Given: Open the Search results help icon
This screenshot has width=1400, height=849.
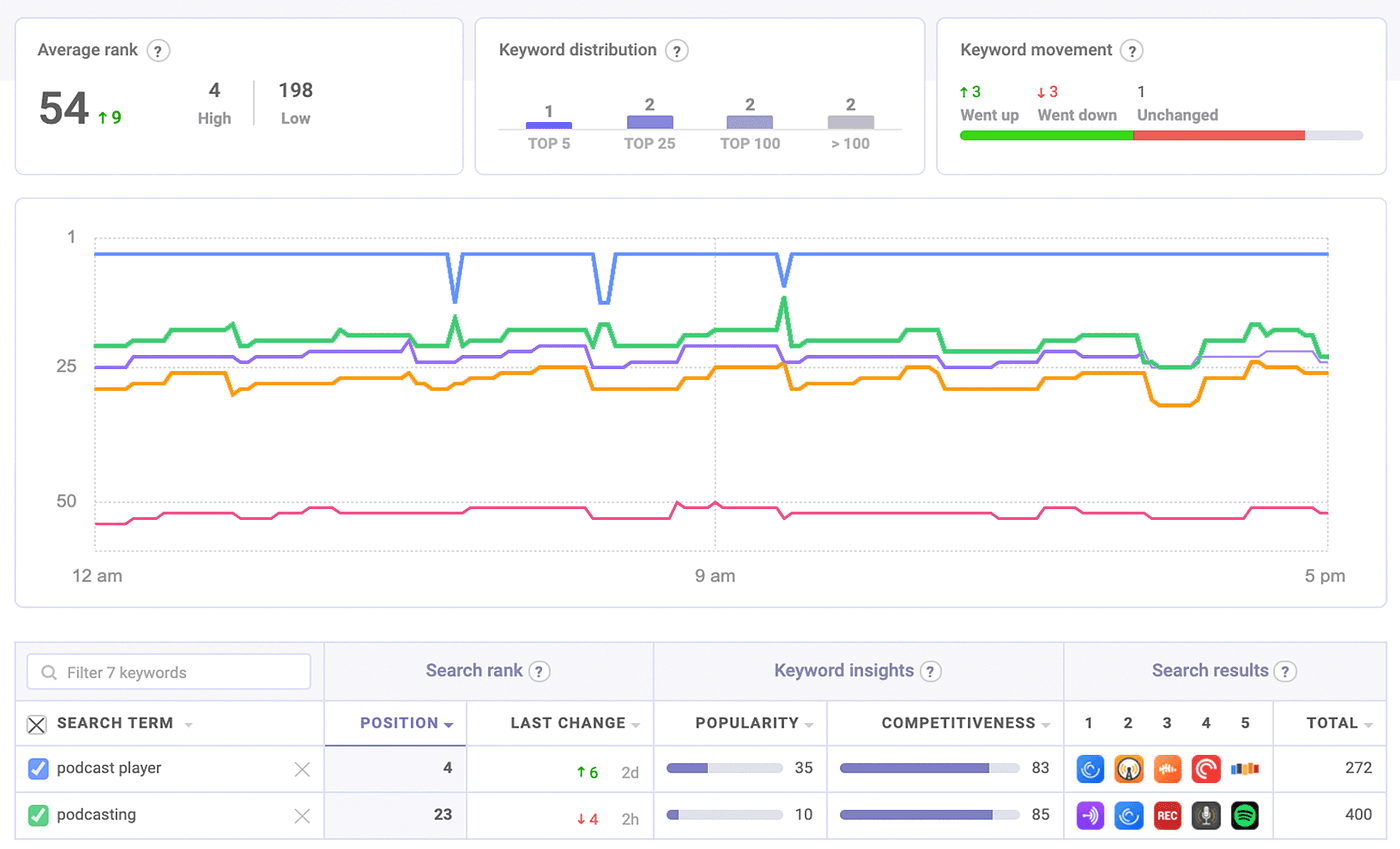Looking at the screenshot, I should (x=1287, y=671).
